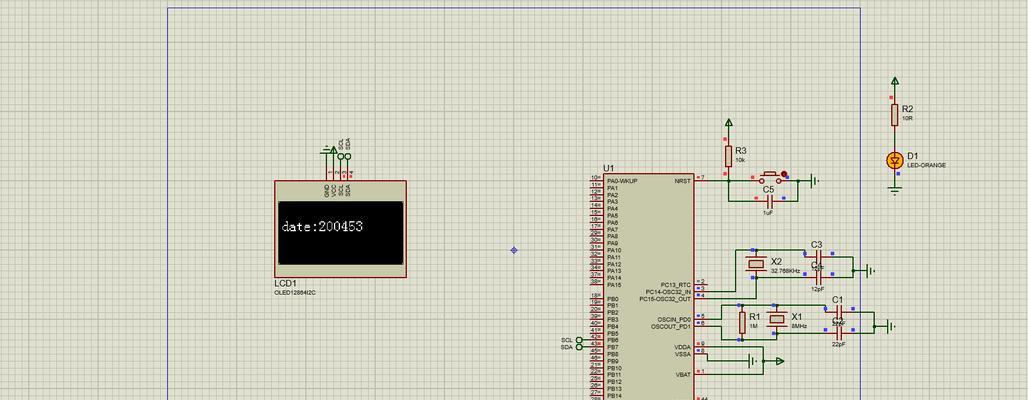Screen dimensions: 1028x400
Task: Click the "R3" reference label
Action: pos(741,150)
